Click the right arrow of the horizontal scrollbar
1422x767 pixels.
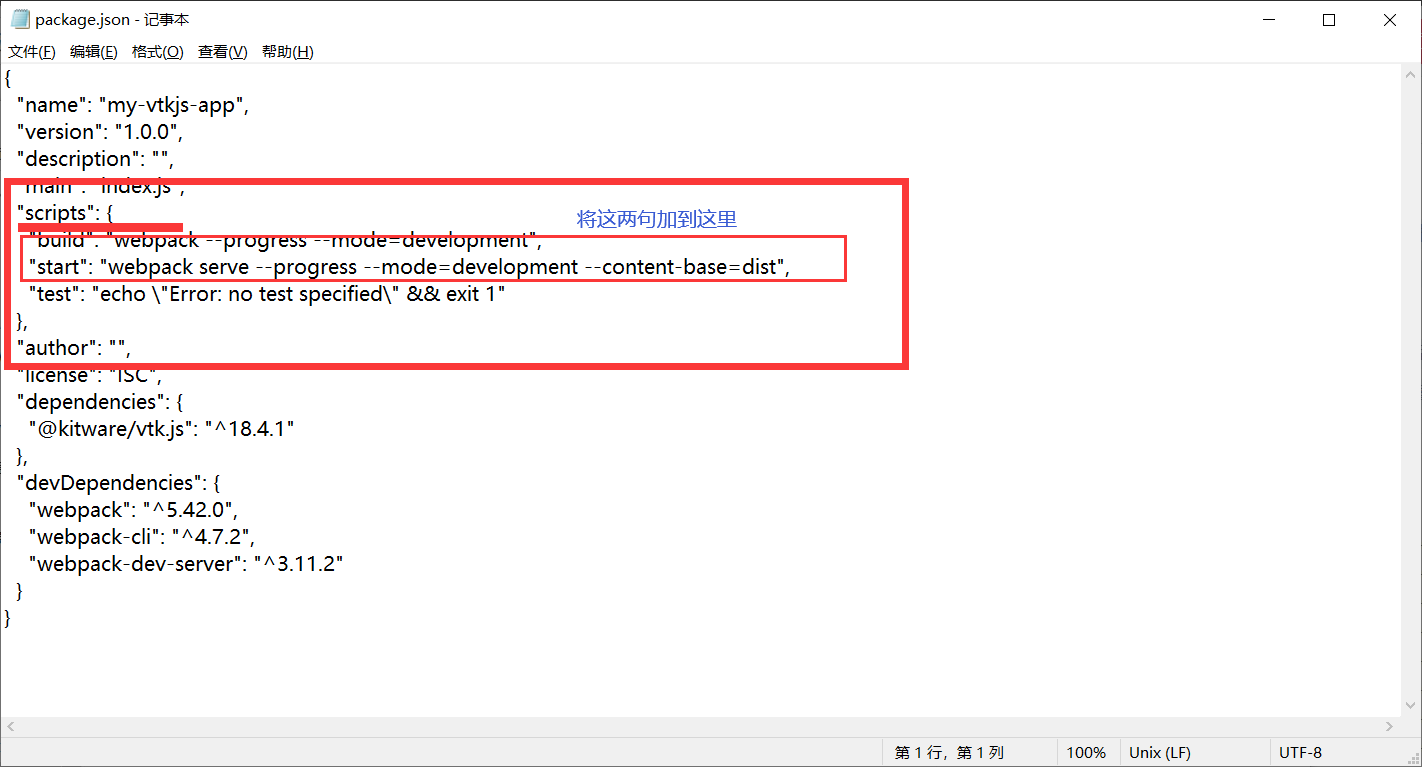pyautogui.click(x=1390, y=727)
